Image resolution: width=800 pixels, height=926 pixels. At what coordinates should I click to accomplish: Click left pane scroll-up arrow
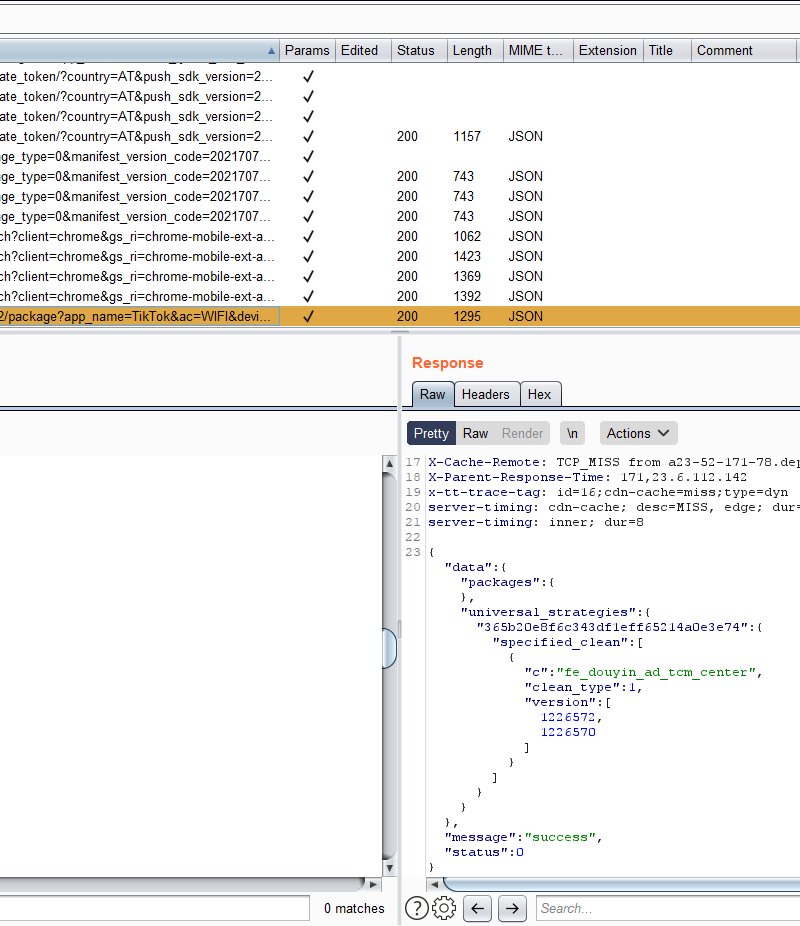(x=389, y=464)
